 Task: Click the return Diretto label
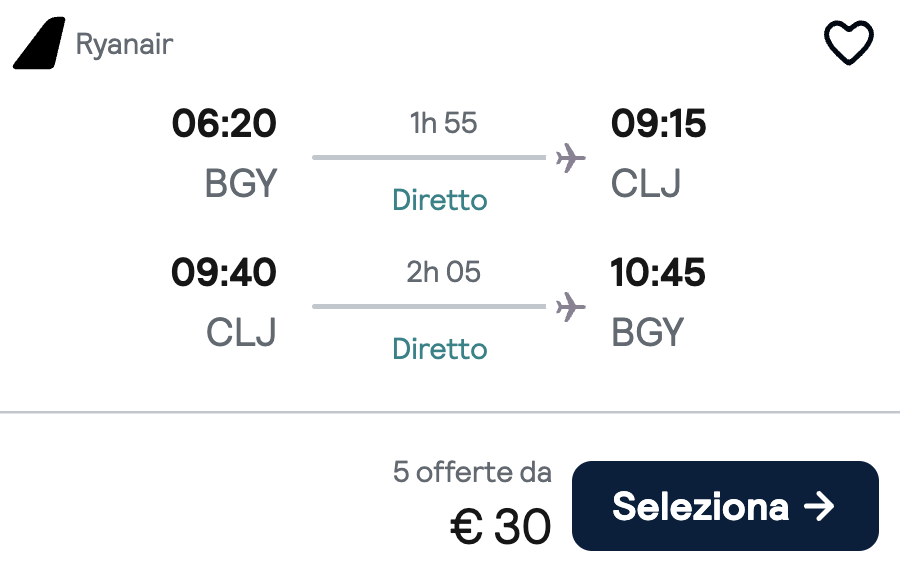[x=440, y=349]
